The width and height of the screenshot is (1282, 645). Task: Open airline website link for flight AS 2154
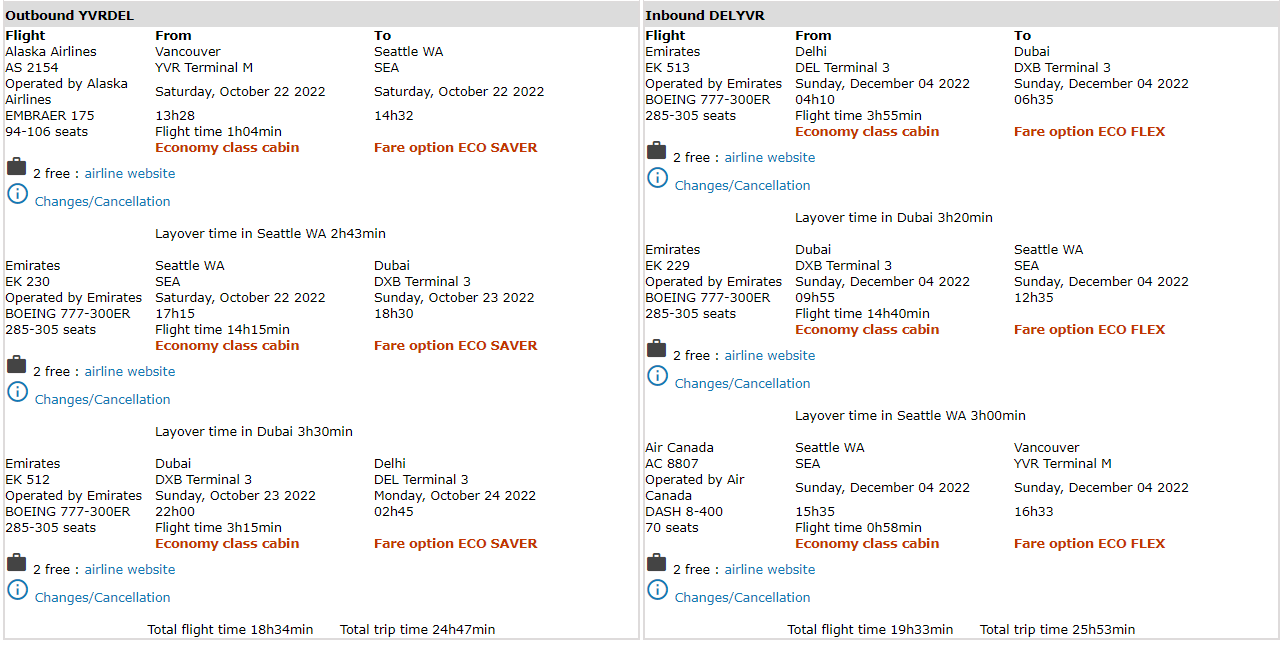click(129, 174)
